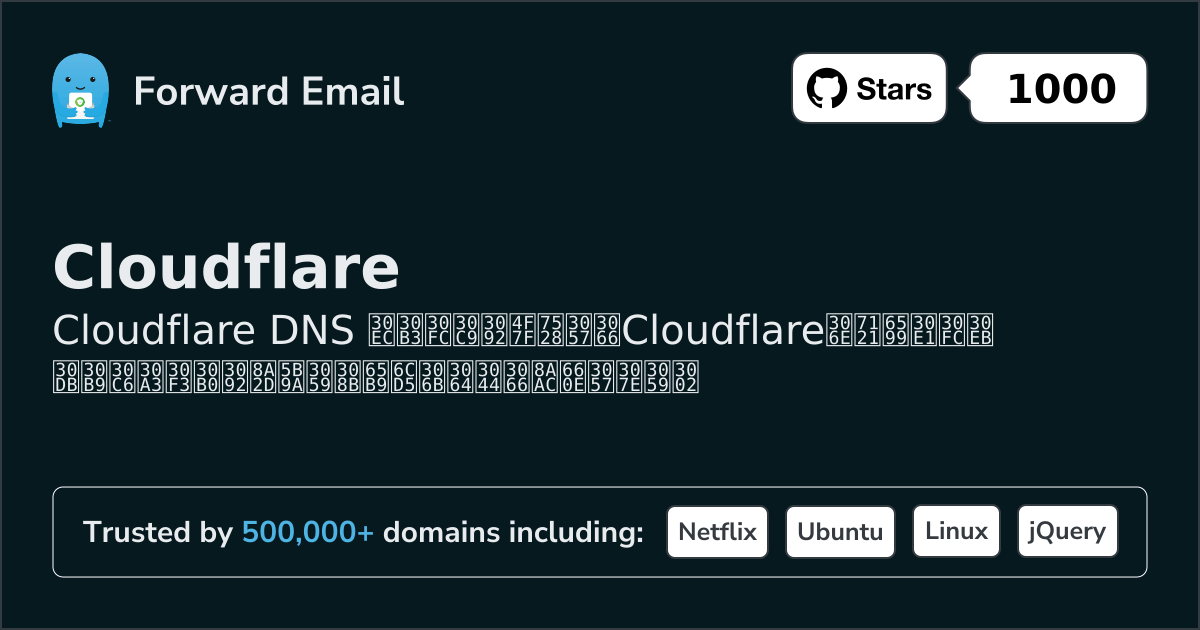Click the Forward Email blue mascot logo
Viewport: 1200px width, 630px height.
(x=79, y=90)
